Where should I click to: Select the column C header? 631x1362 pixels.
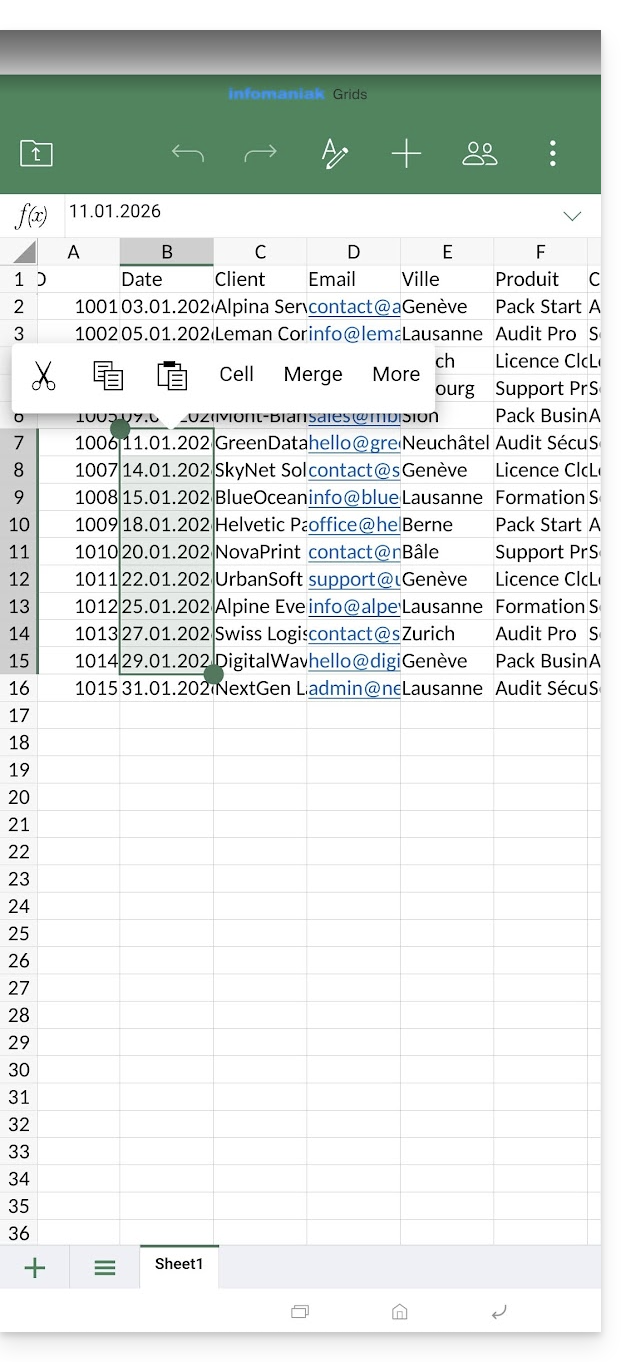coord(260,252)
